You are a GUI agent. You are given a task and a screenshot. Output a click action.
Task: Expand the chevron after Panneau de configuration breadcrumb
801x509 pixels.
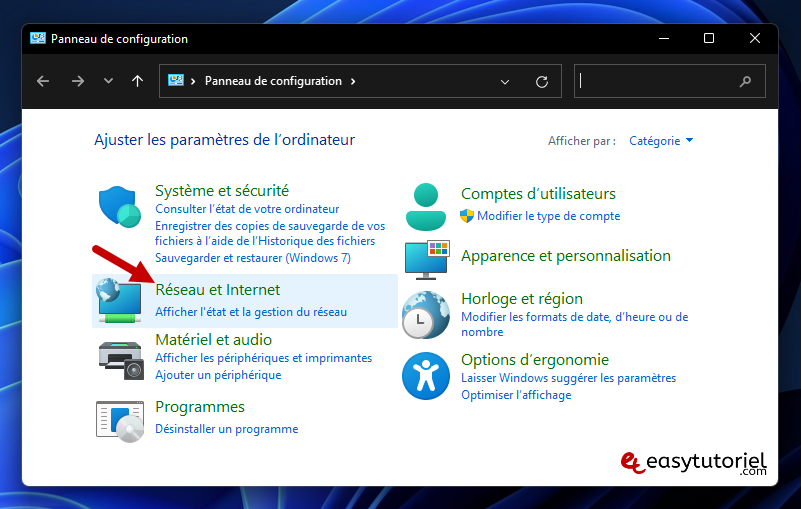click(x=353, y=81)
